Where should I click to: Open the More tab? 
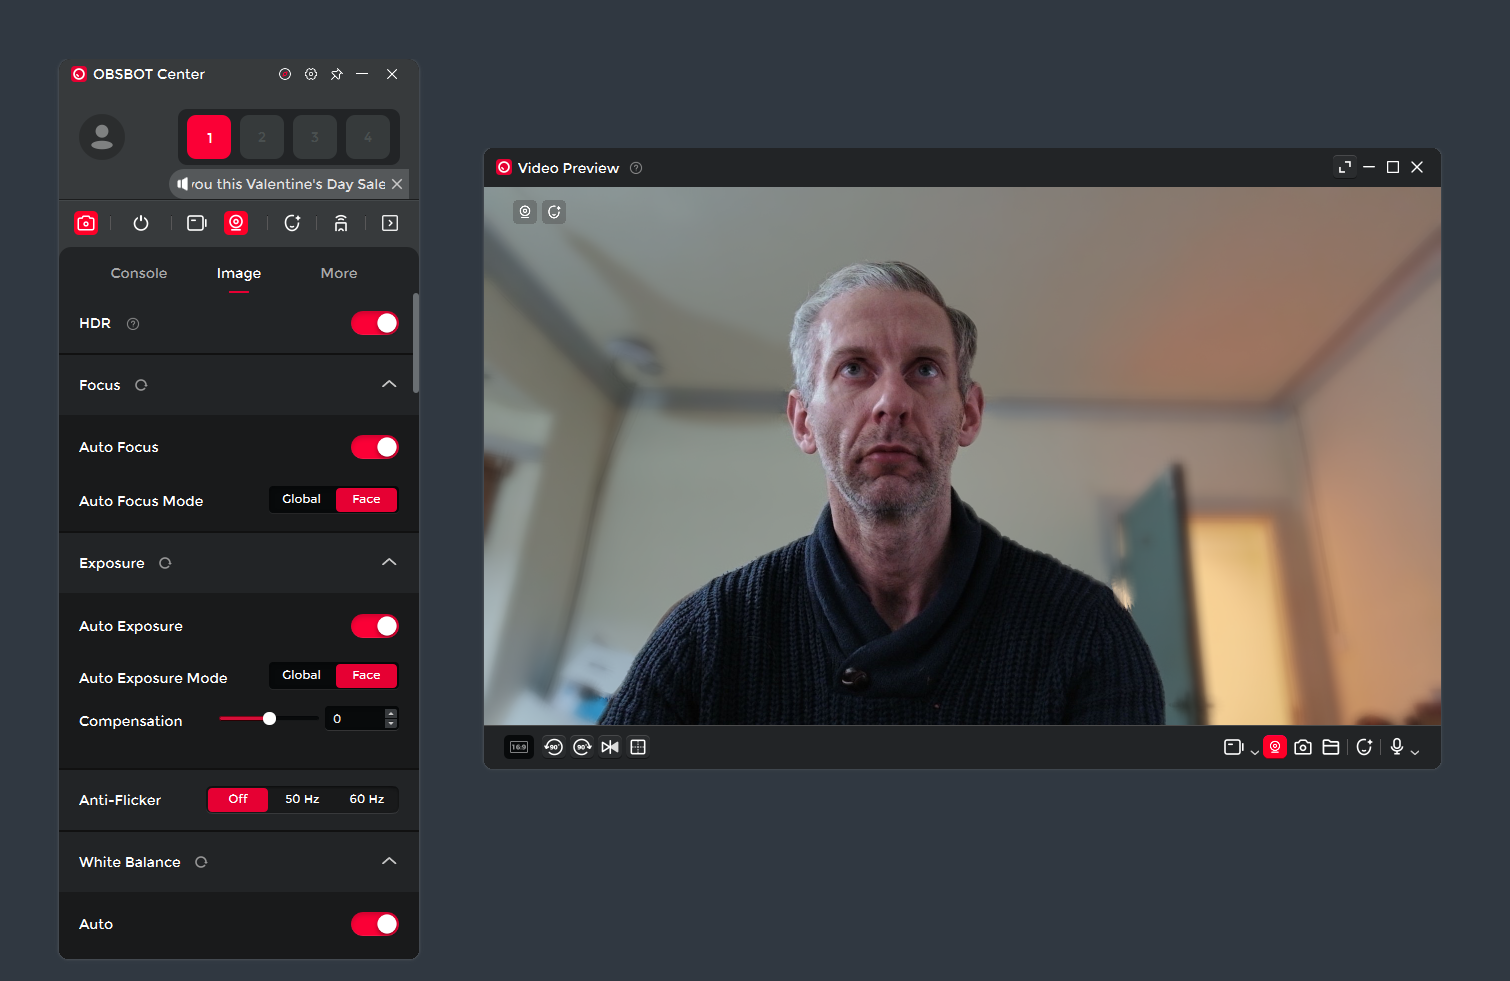coord(339,273)
